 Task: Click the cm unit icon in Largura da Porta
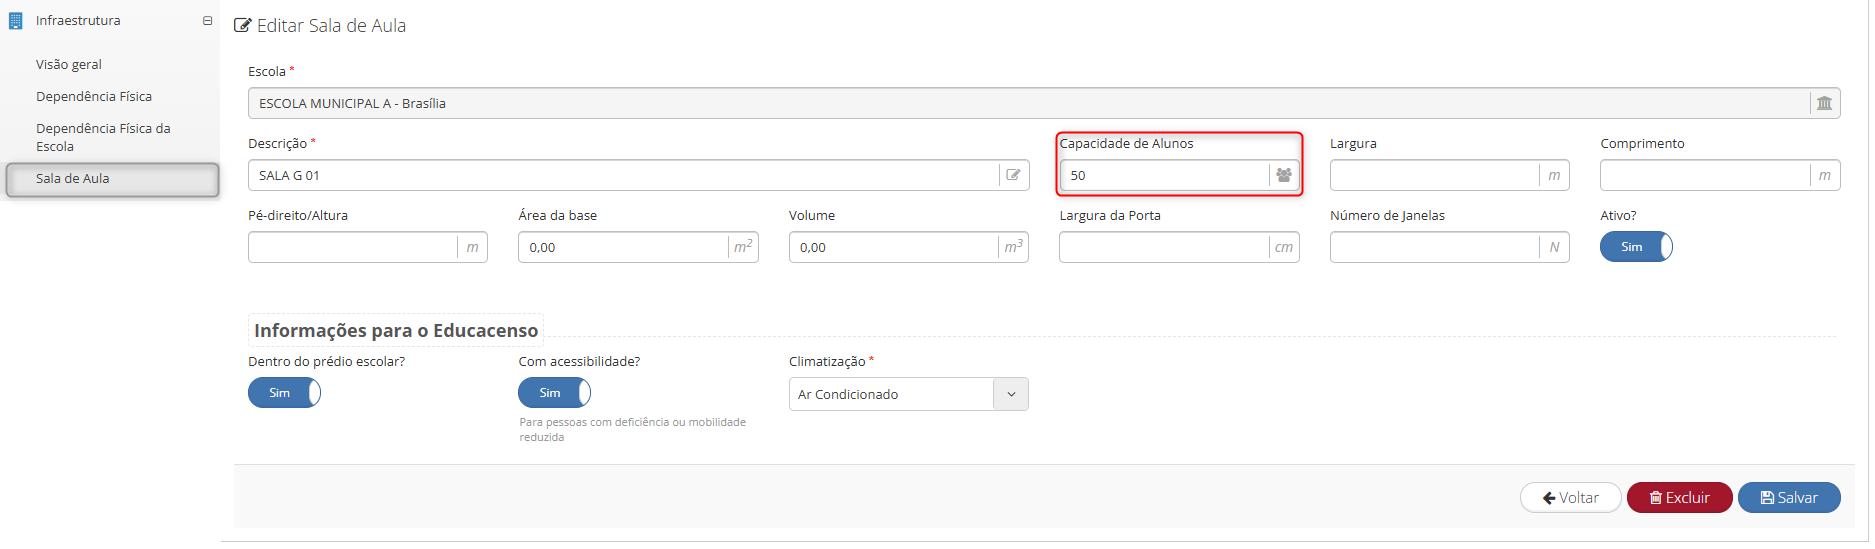point(1284,247)
